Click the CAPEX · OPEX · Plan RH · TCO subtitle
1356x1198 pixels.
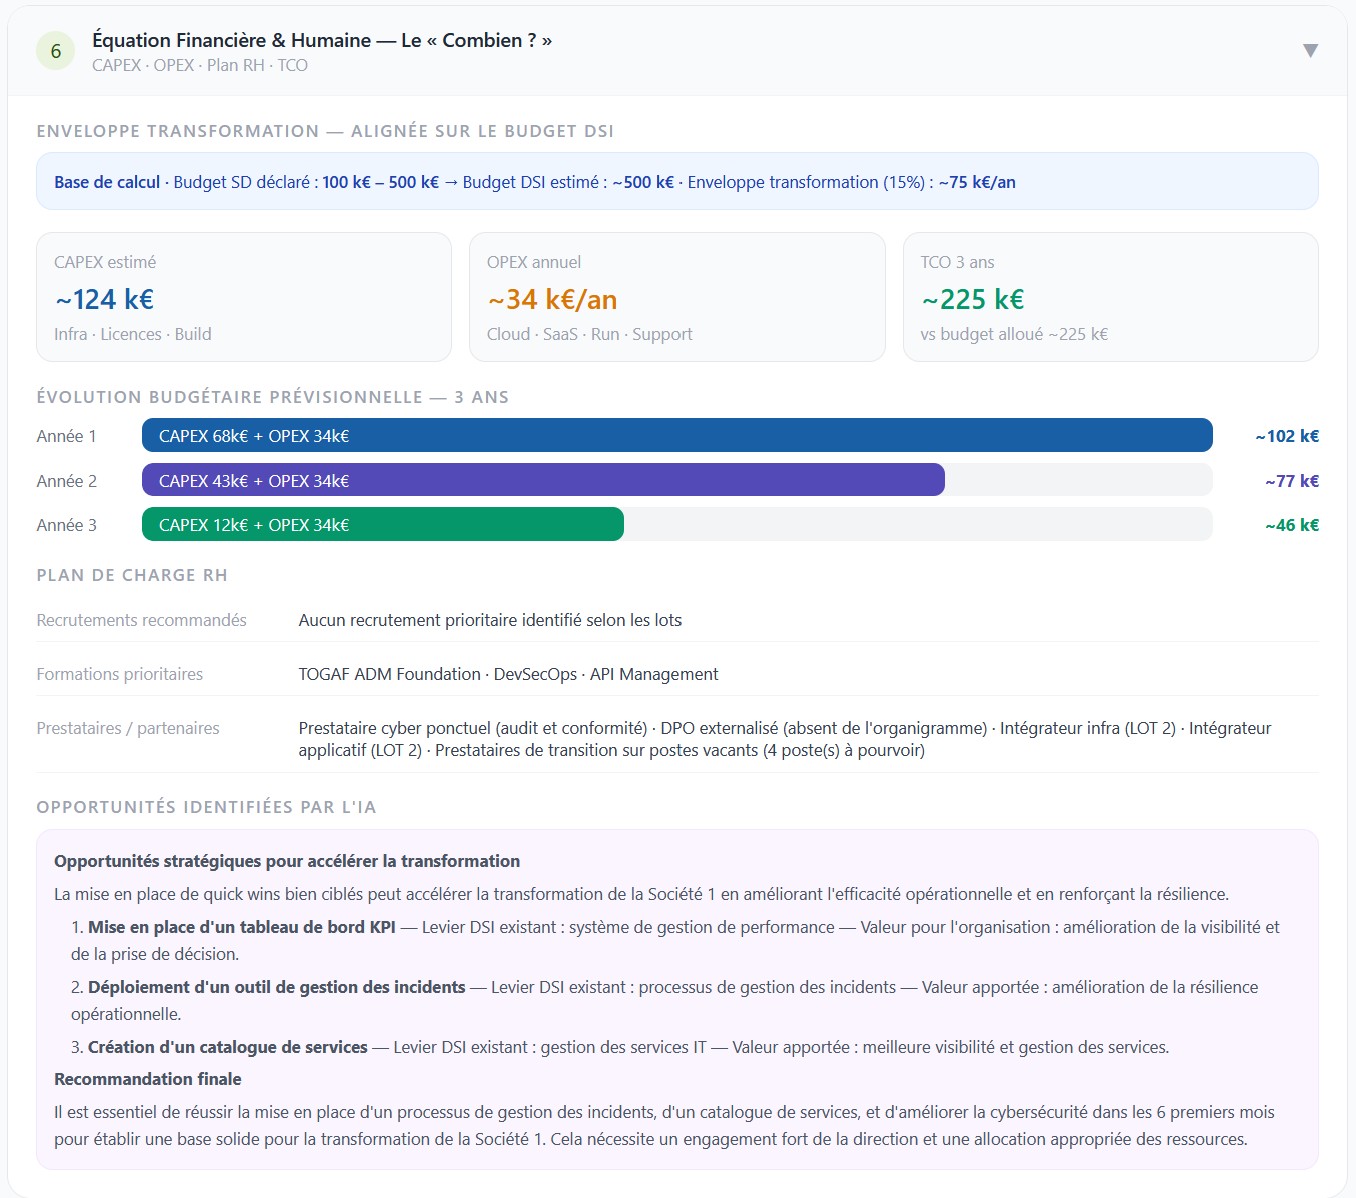(x=200, y=65)
